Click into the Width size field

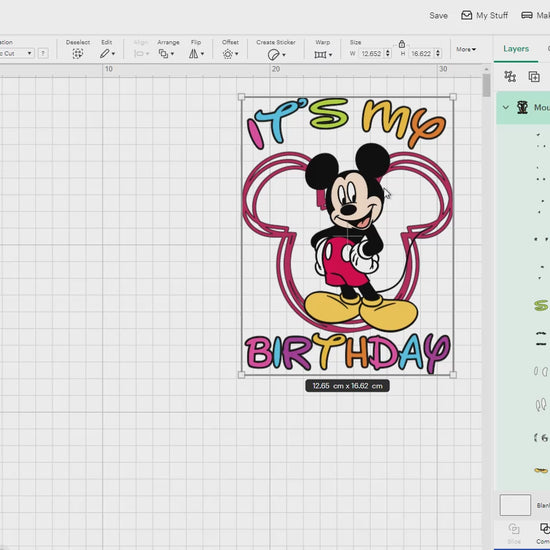click(371, 54)
